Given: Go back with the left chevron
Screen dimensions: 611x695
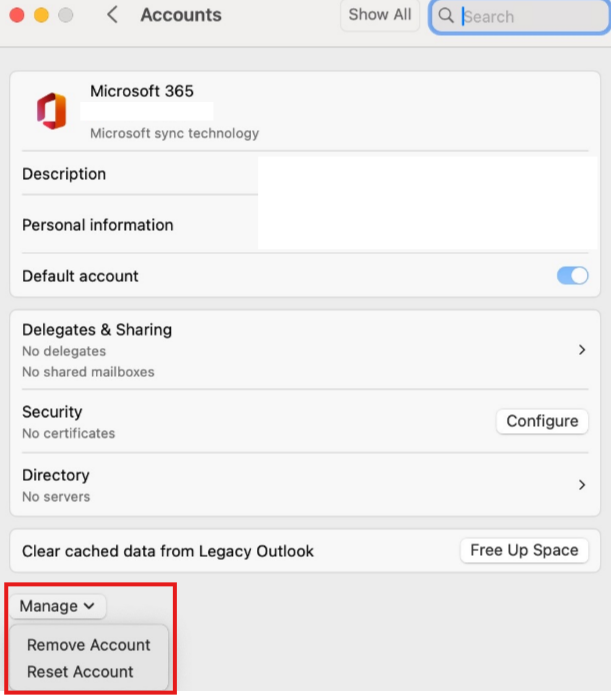Looking at the screenshot, I should (112, 15).
